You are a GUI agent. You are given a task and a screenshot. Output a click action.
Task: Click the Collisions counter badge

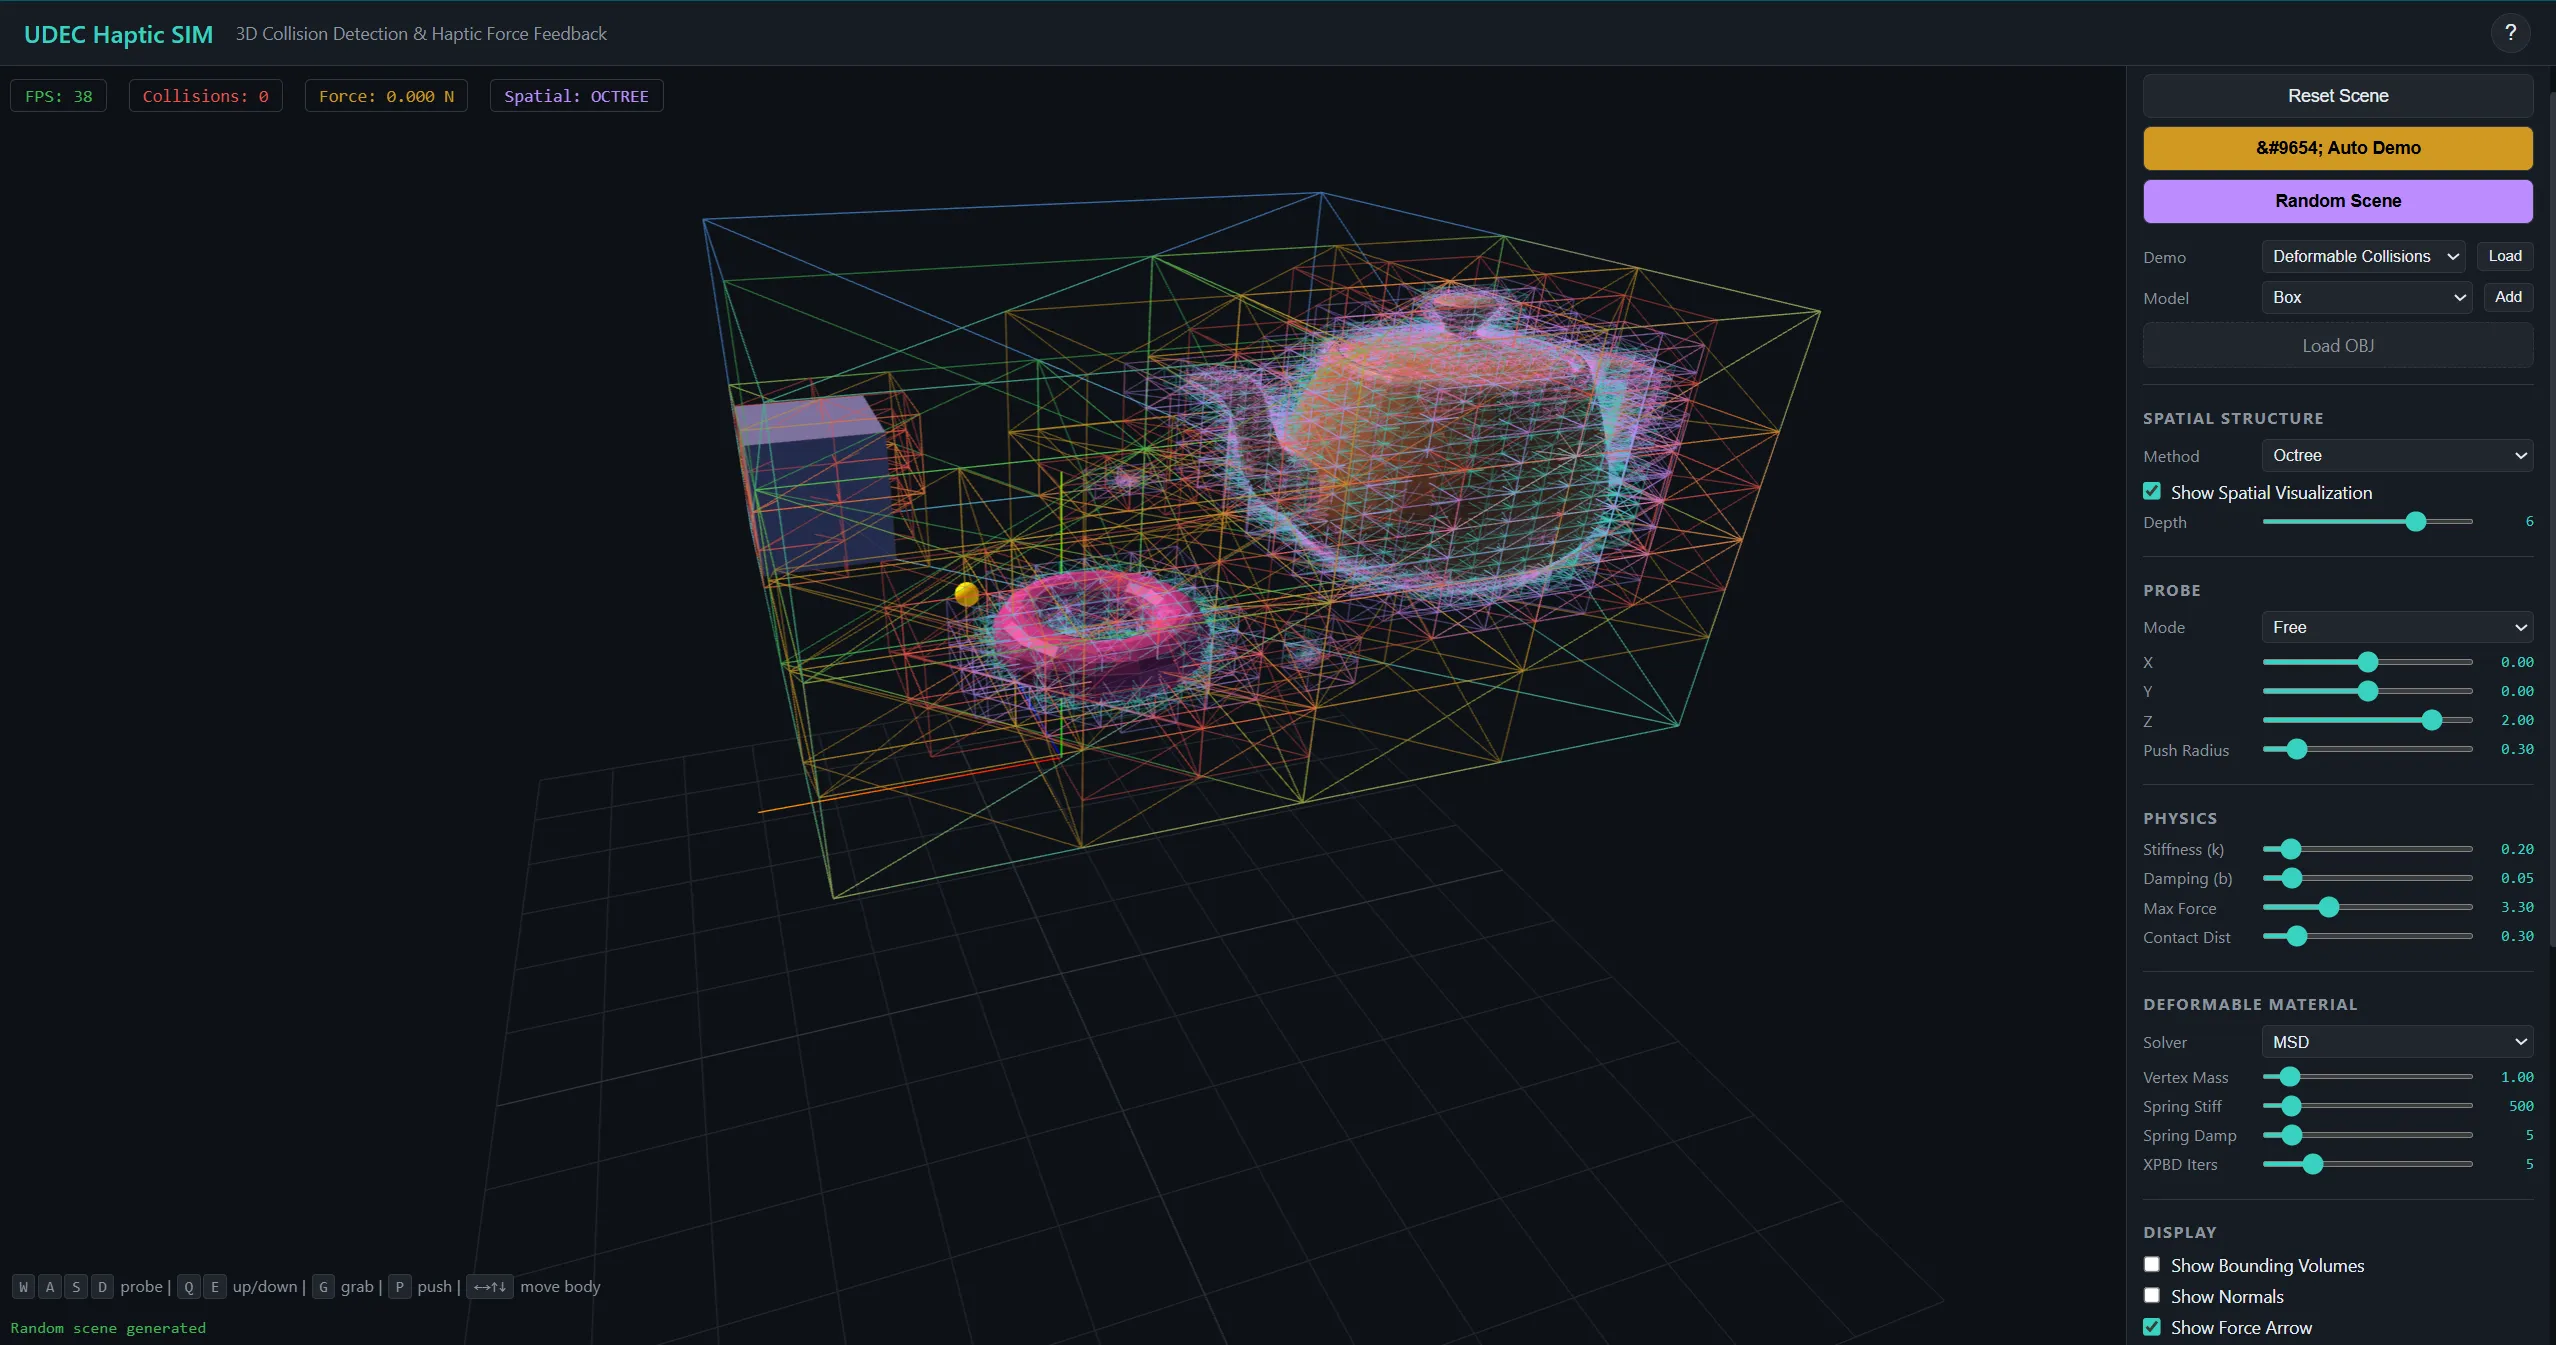click(x=205, y=96)
